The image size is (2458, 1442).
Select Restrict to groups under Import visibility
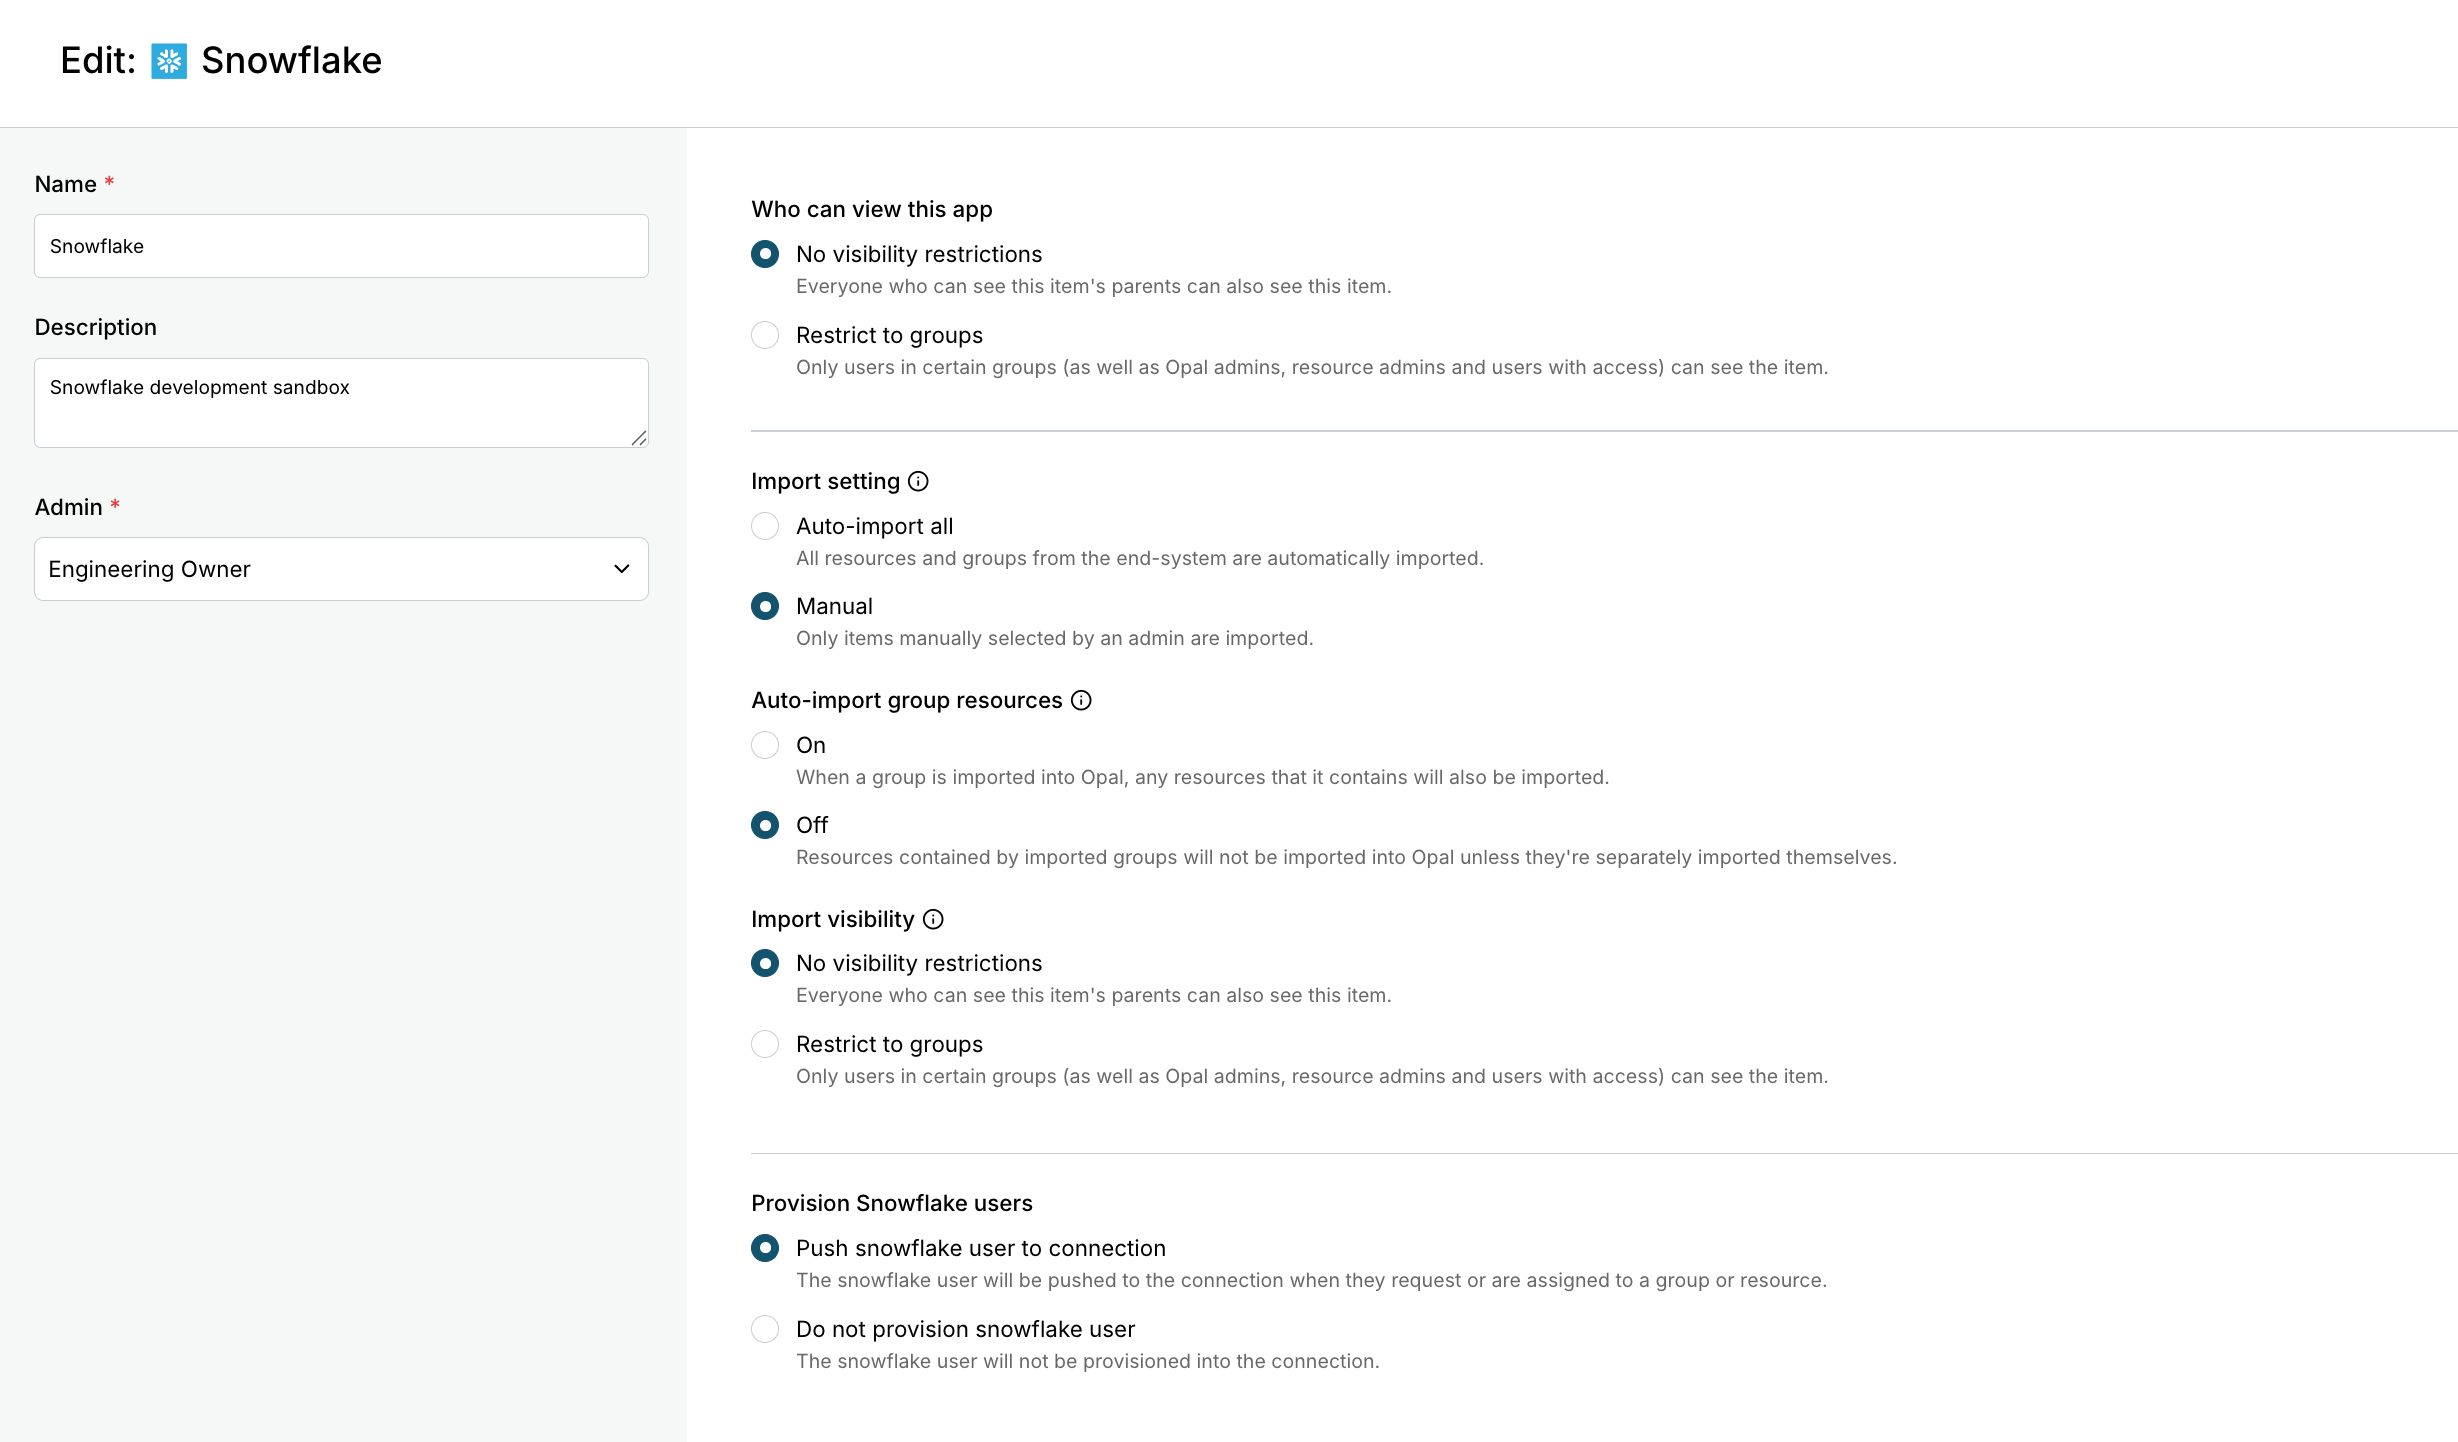click(765, 1044)
